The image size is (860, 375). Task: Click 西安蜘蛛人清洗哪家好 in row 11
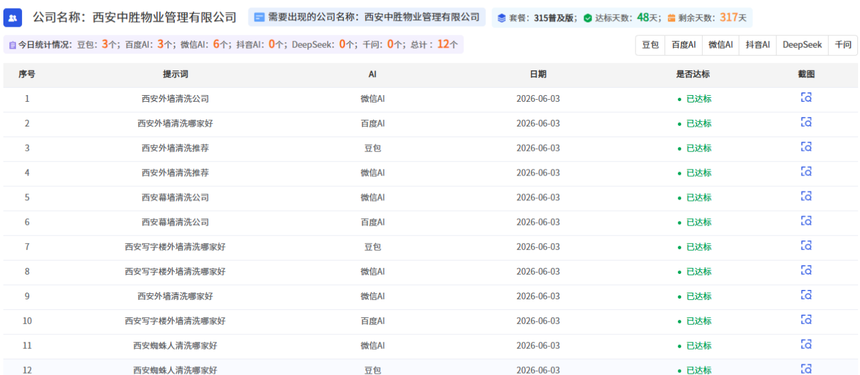coord(175,345)
